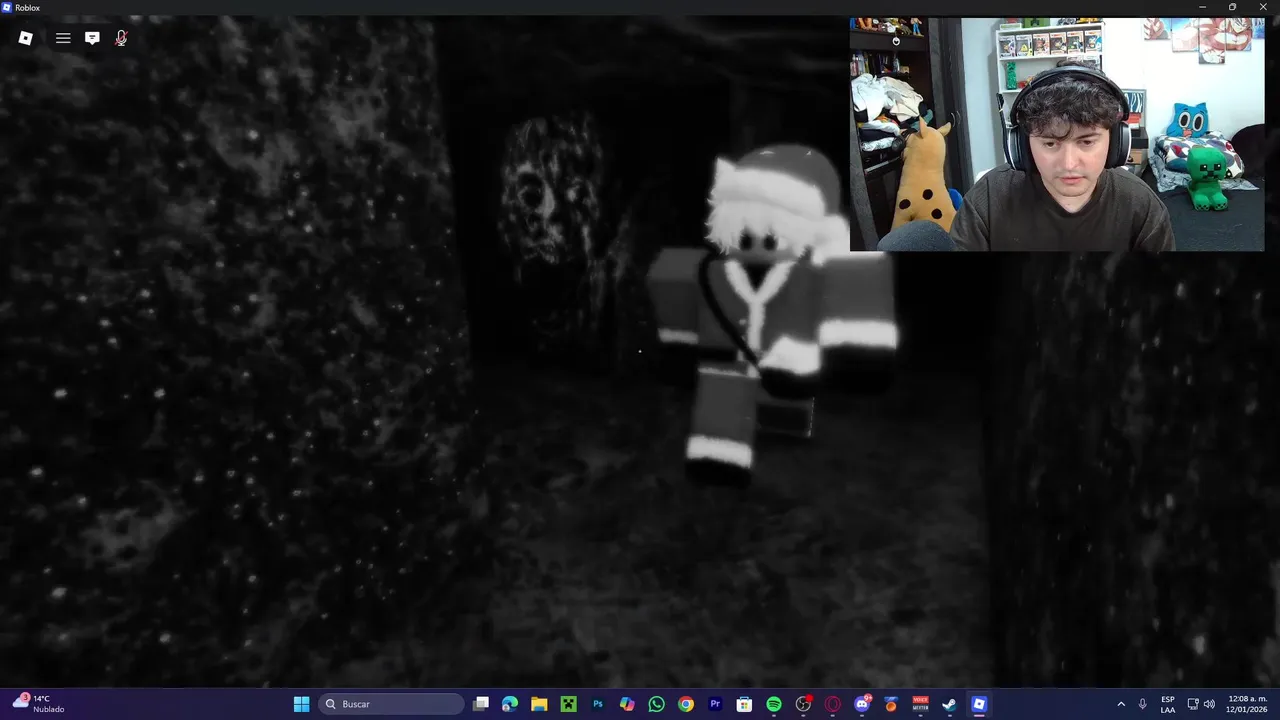1280x720 pixels.
Task: Open Steam from the taskbar
Action: (949, 704)
